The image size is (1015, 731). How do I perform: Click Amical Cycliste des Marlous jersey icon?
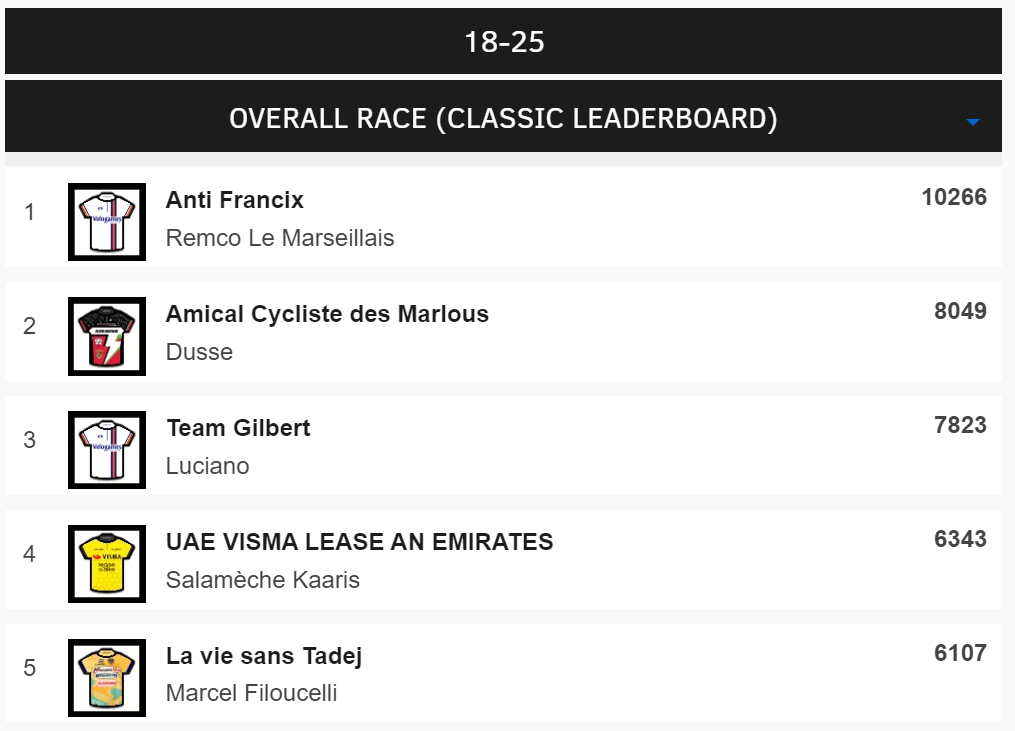(x=107, y=336)
